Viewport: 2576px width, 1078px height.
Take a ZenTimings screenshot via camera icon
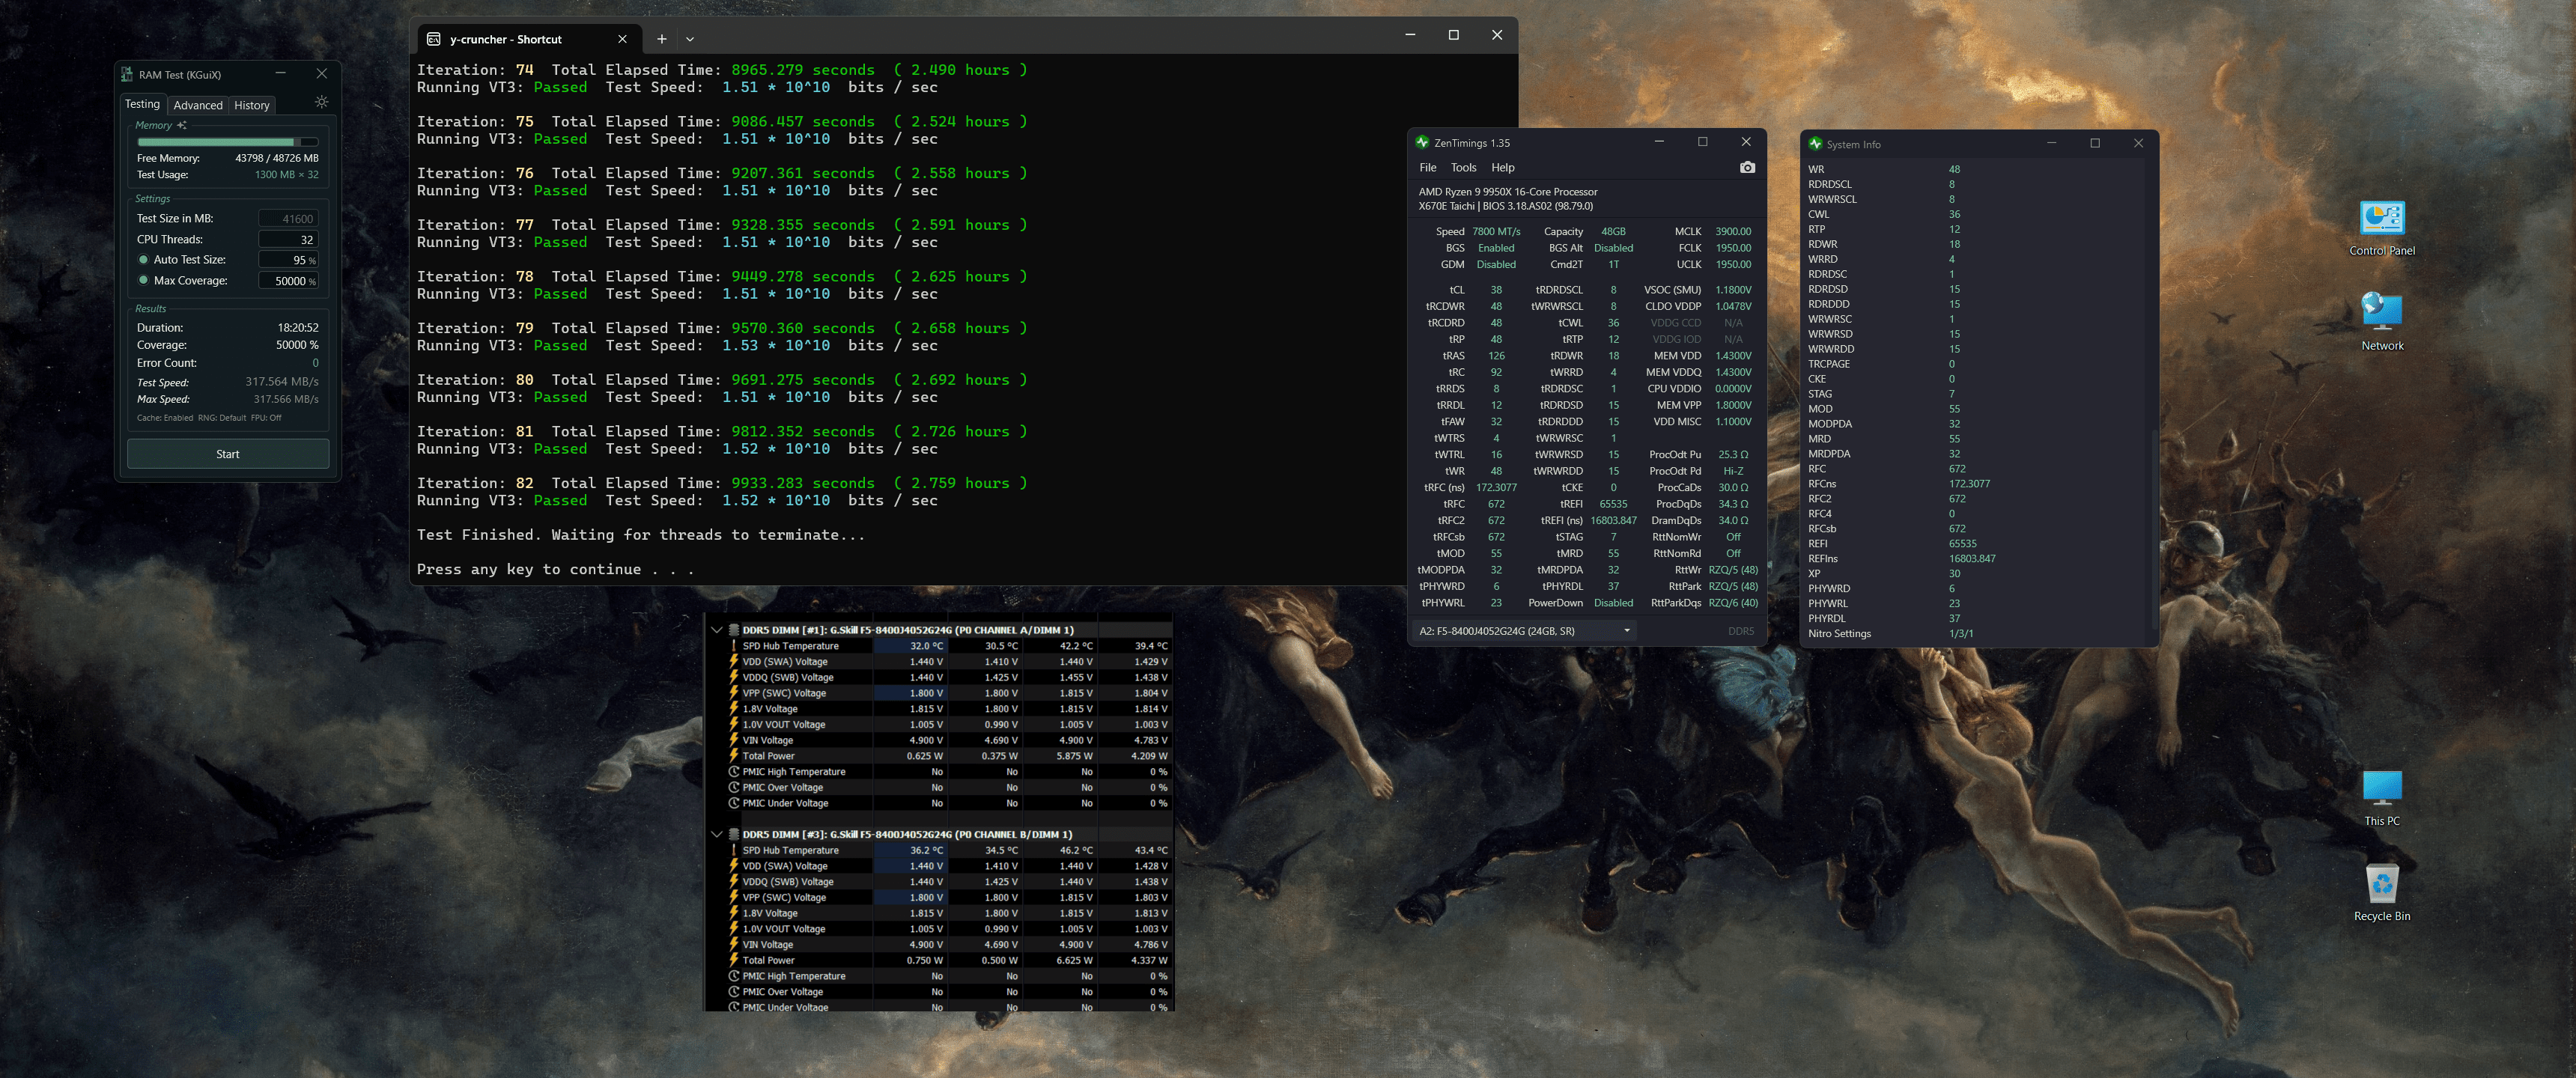tap(1746, 167)
